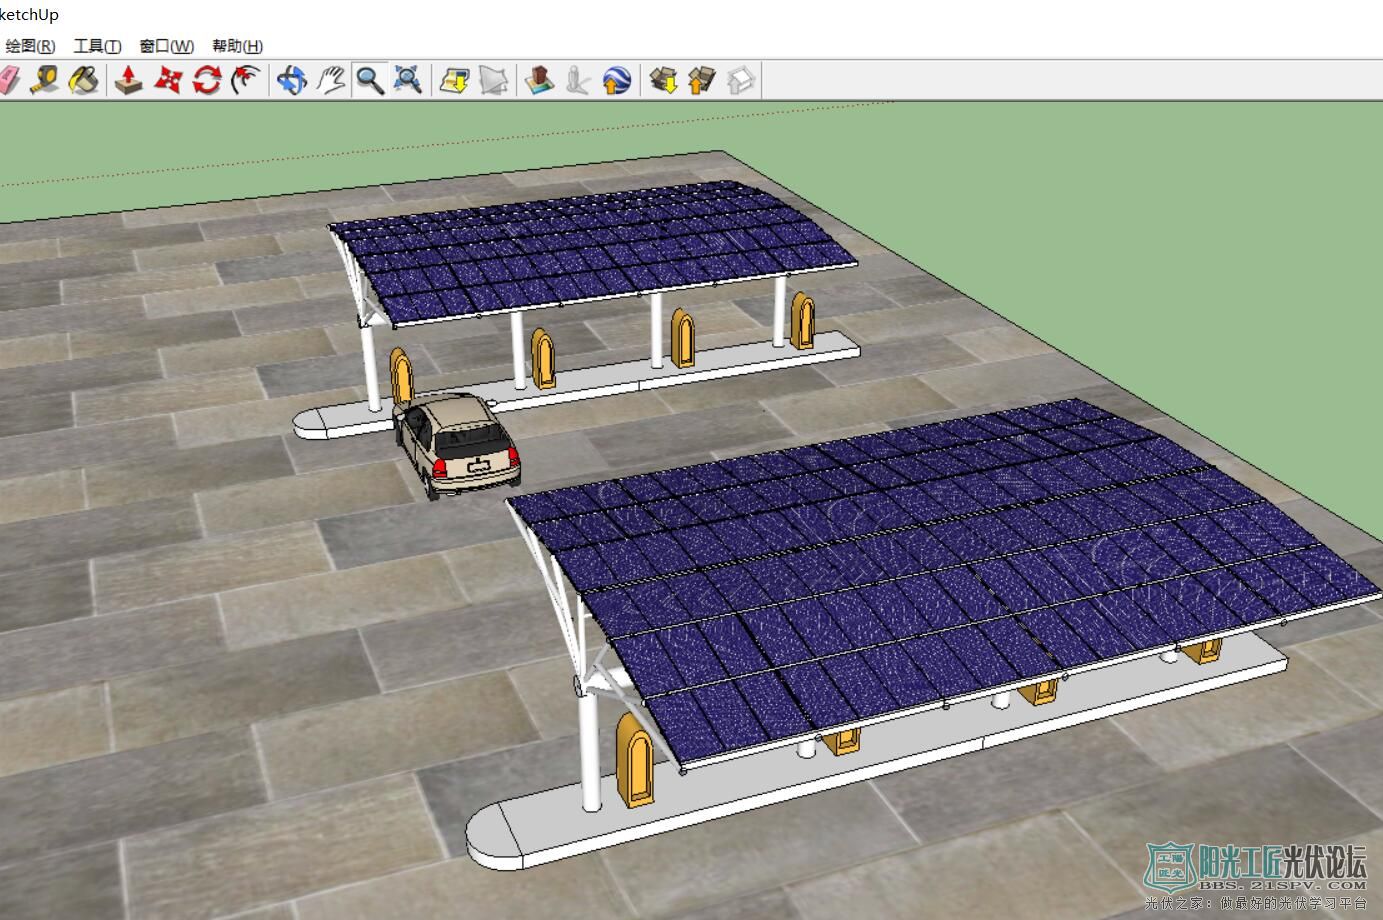Open the 工具(T) menu
Viewport: 1383px width, 920px height.
click(98, 46)
